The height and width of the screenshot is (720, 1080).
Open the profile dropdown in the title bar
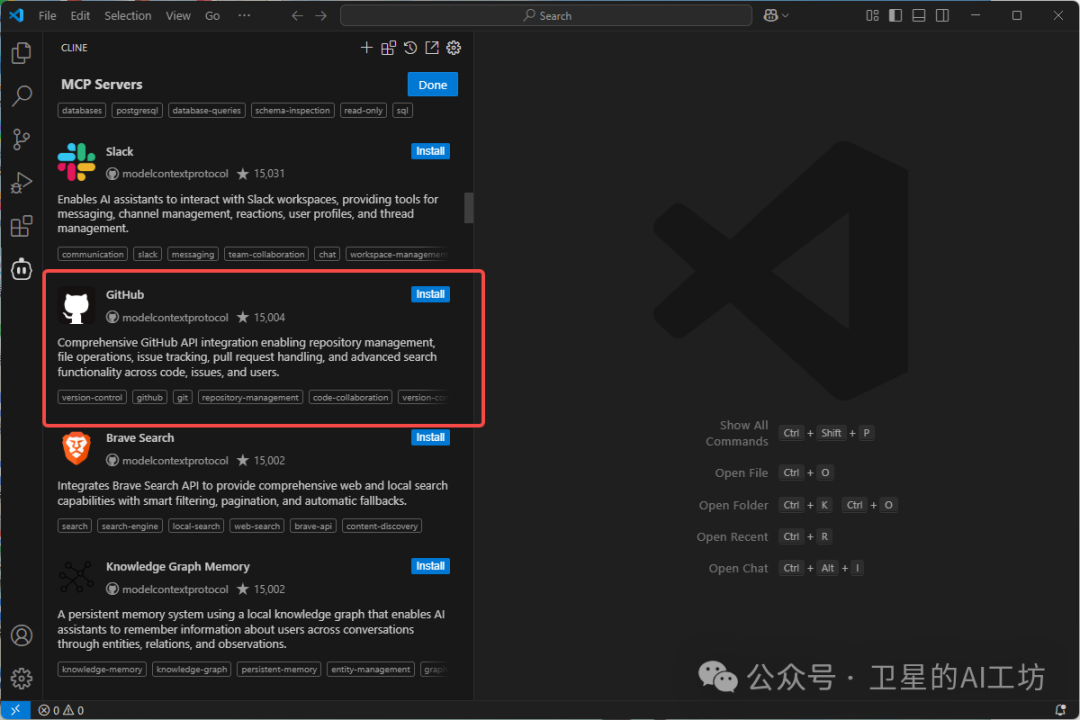click(x=775, y=15)
